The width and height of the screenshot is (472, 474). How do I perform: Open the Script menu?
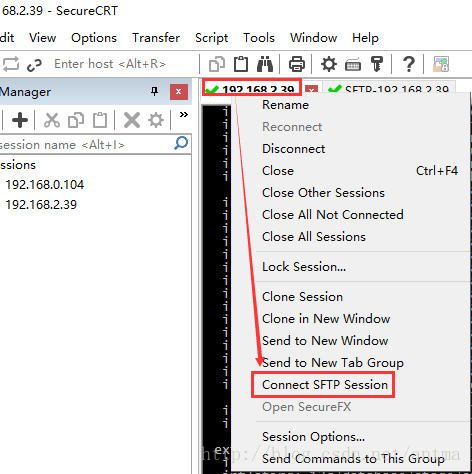[211, 38]
